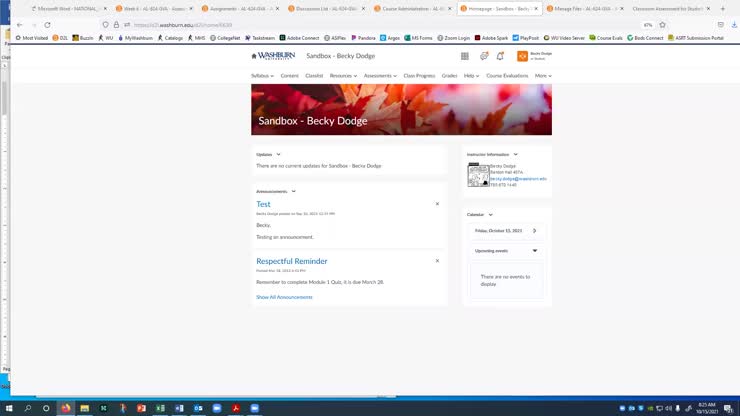Open PowerPoint in the taskbar
Image resolution: width=740 pixels, height=416 pixels.
pyautogui.click(x=141, y=408)
